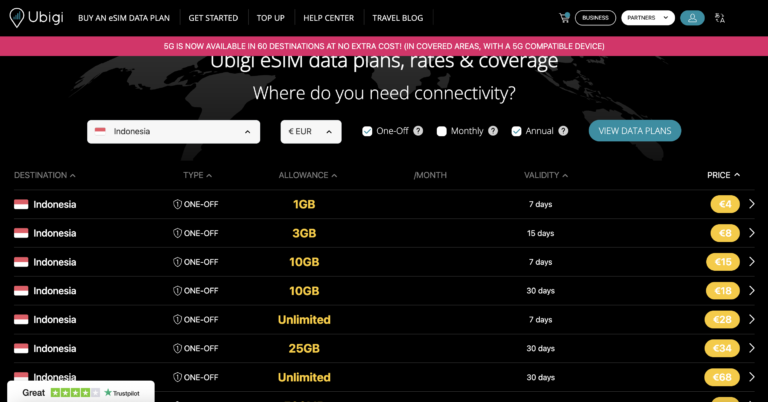Open the EUR currency dropdown
The width and height of the screenshot is (768, 402).
click(x=311, y=131)
